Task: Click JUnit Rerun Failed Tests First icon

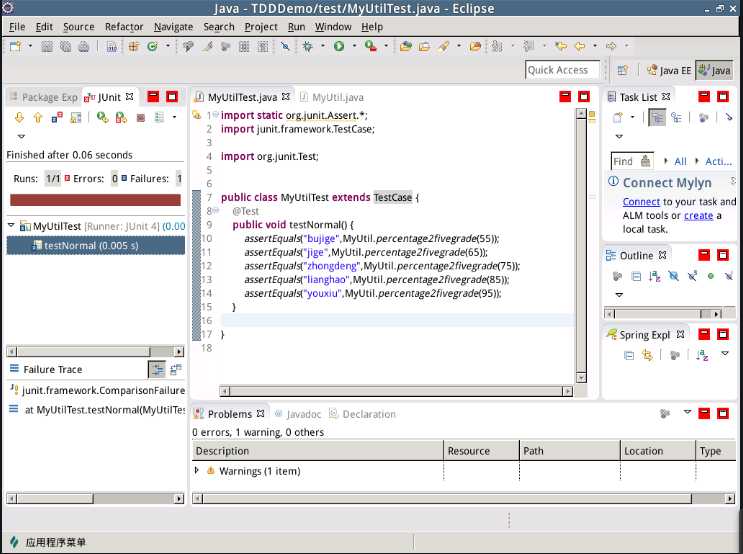Action: coord(121,117)
